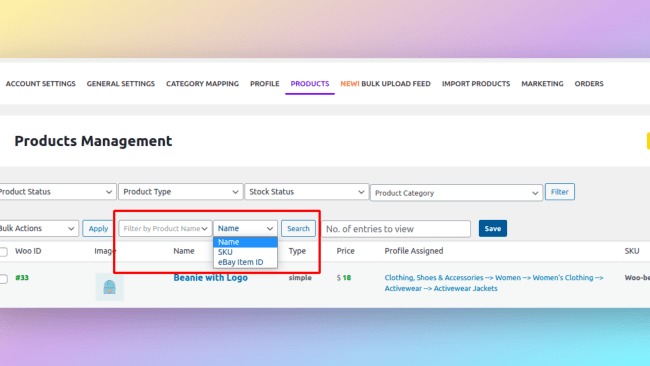Go to the Import Products tab

pos(476,84)
